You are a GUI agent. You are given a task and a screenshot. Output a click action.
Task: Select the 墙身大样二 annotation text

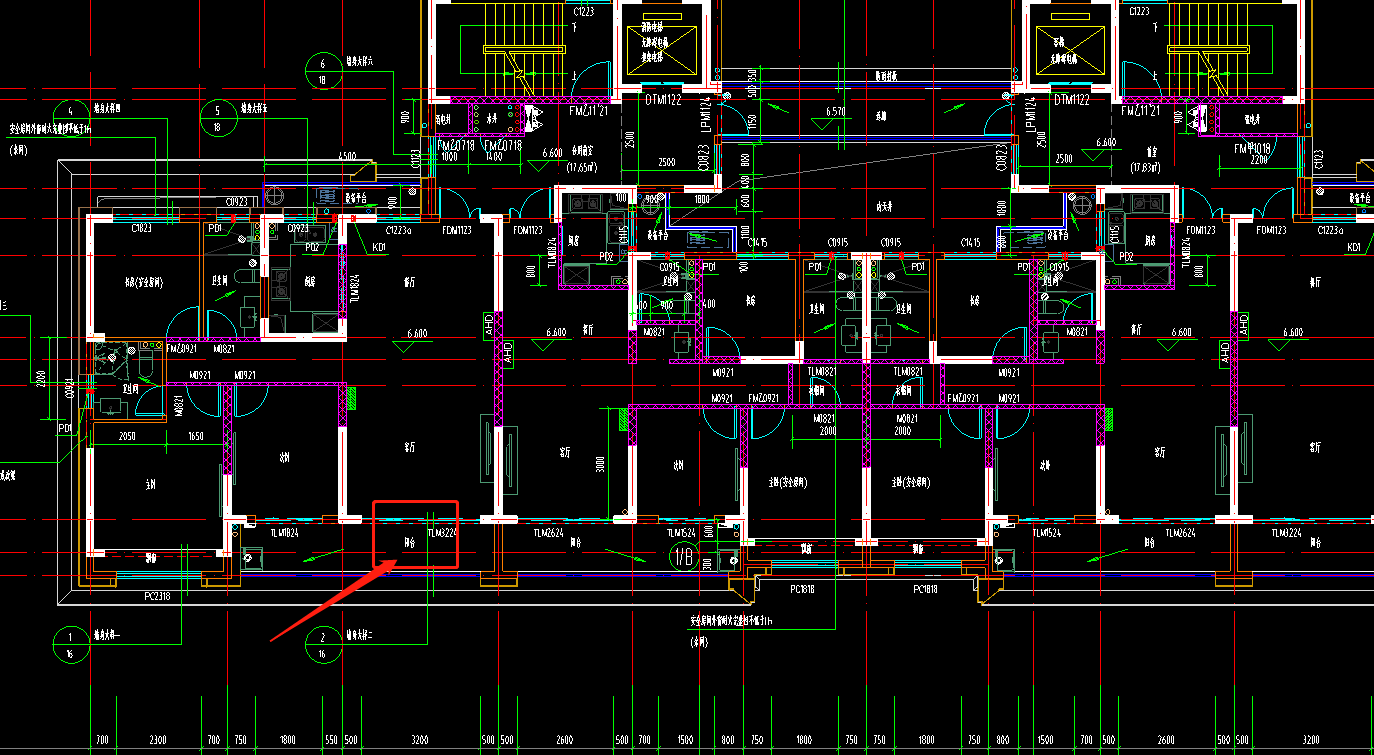359,635
